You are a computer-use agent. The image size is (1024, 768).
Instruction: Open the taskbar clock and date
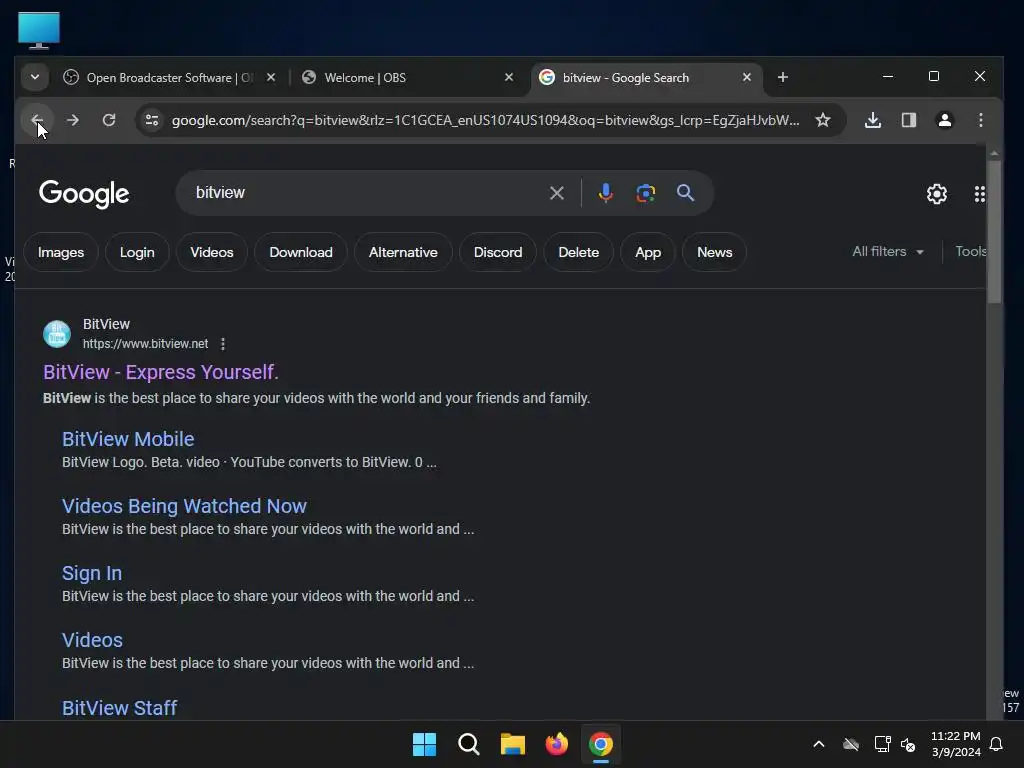(955, 744)
